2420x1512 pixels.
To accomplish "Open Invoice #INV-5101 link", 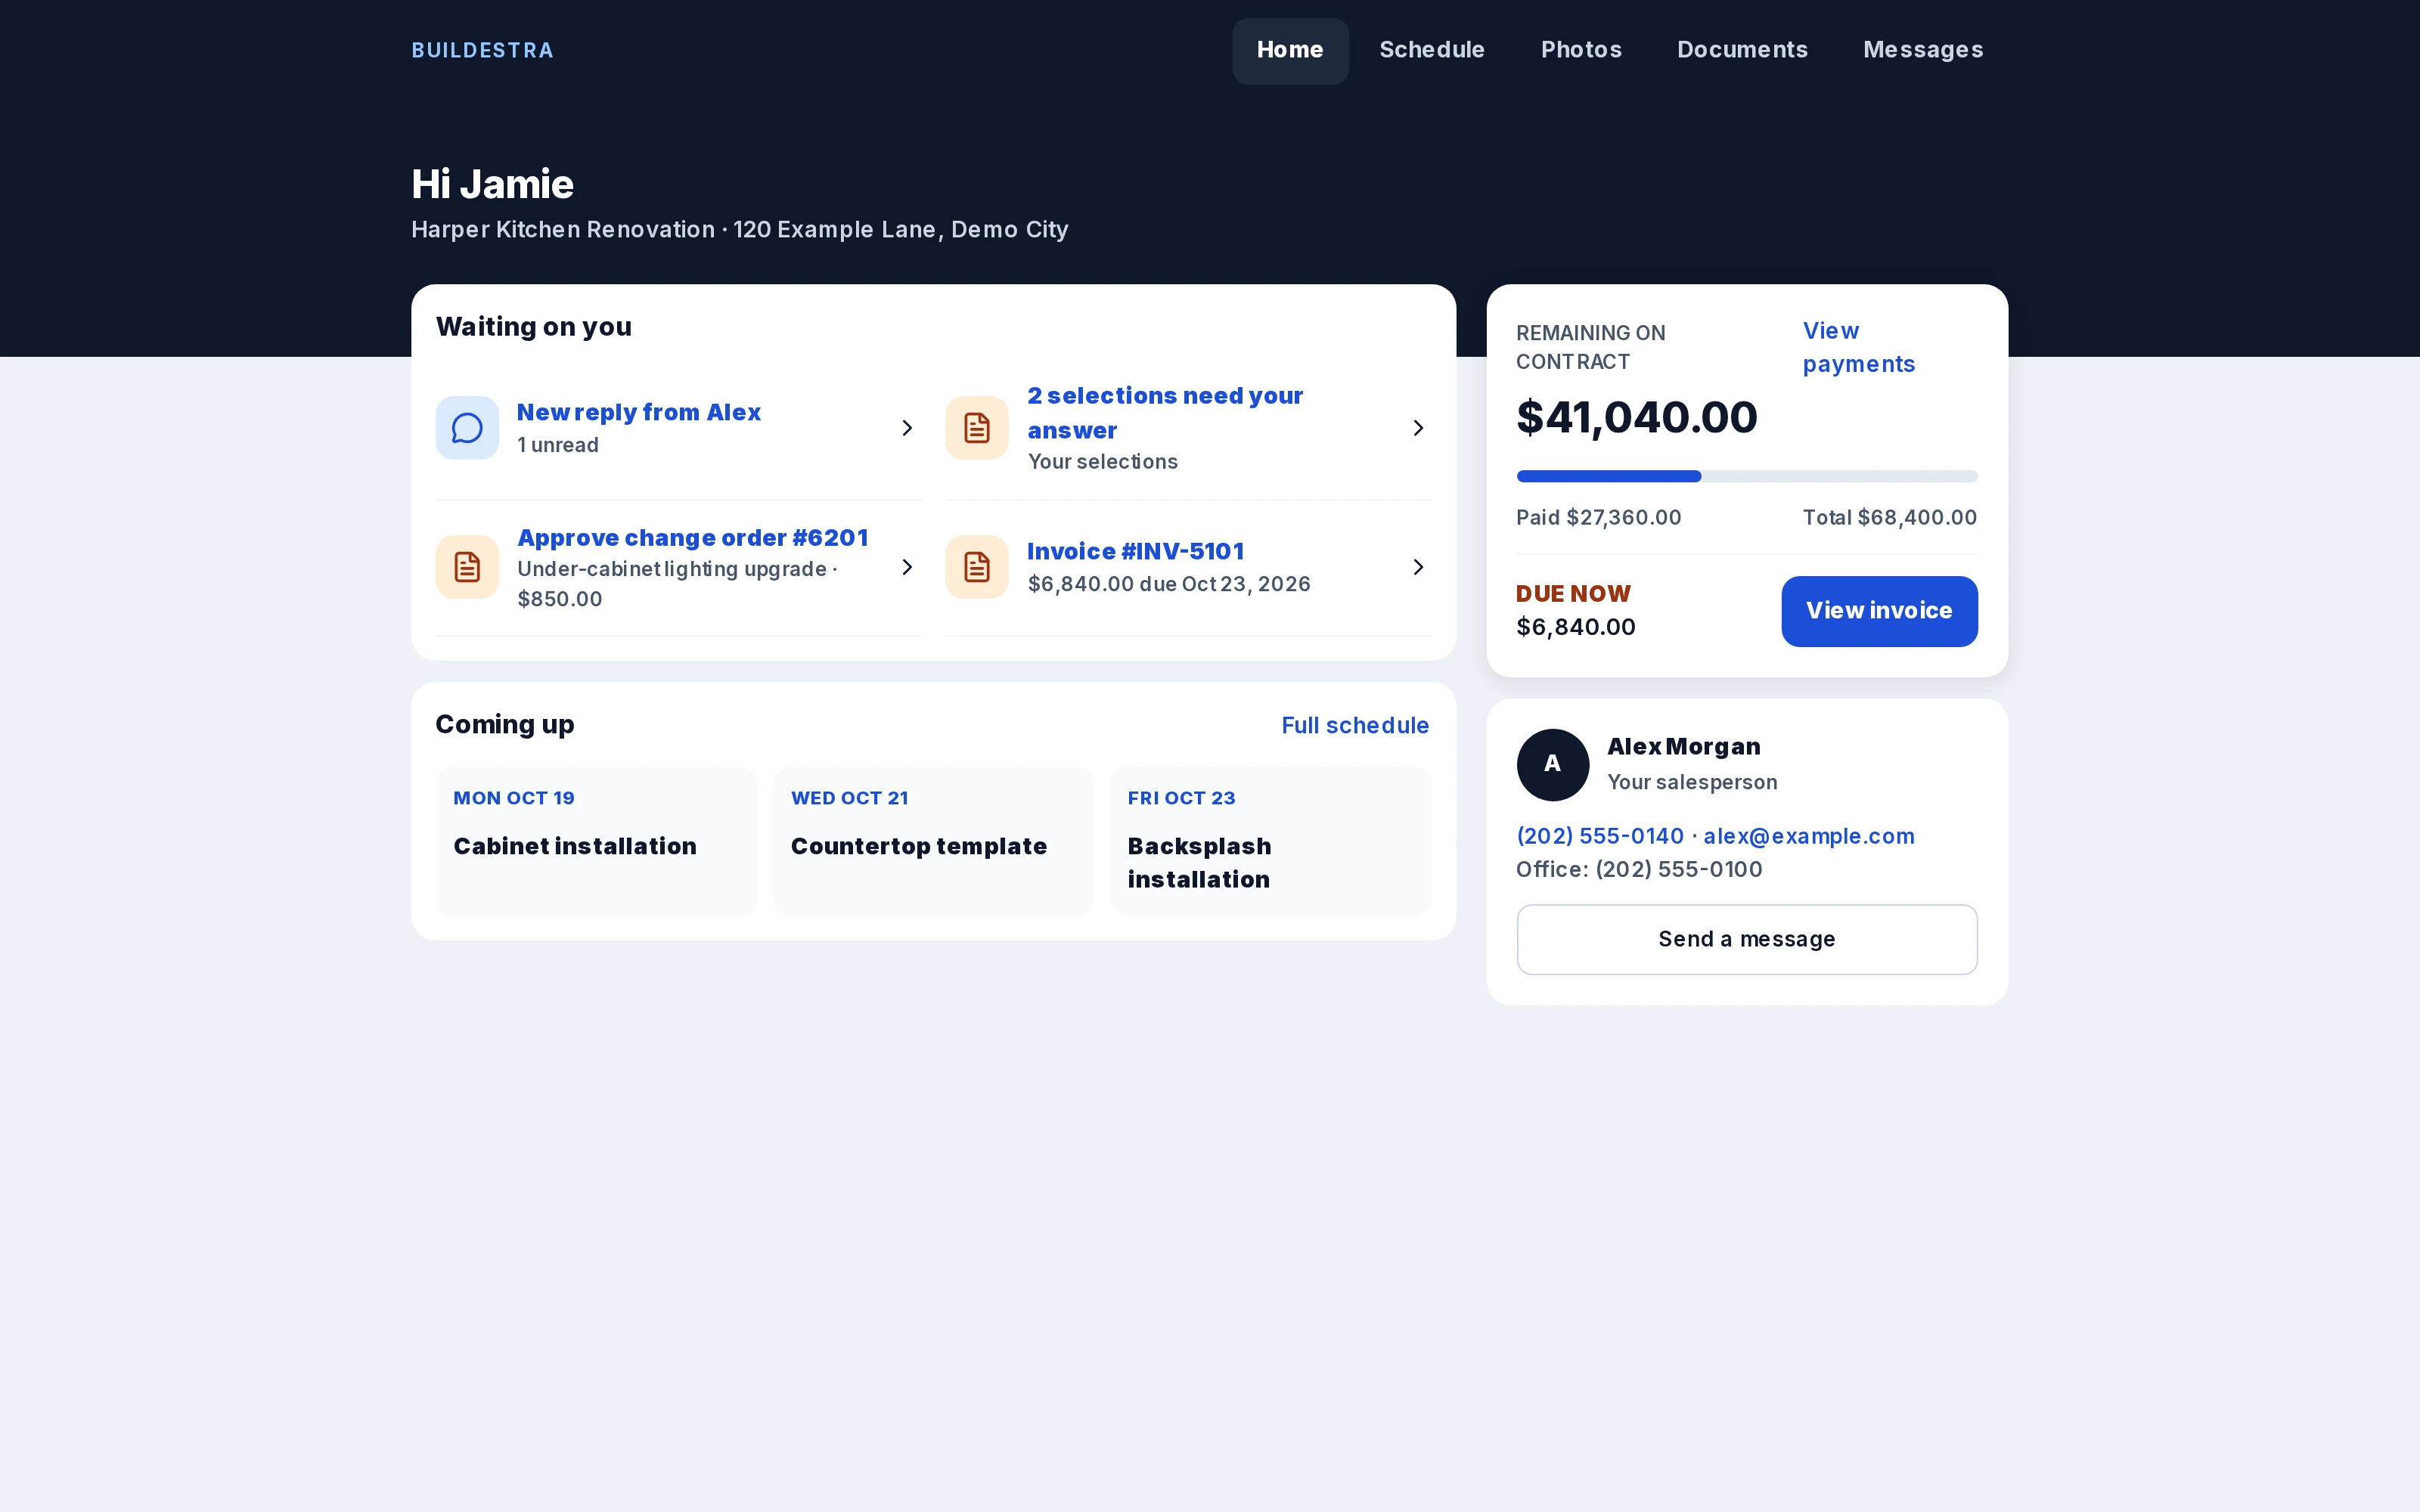I will pos(1136,552).
